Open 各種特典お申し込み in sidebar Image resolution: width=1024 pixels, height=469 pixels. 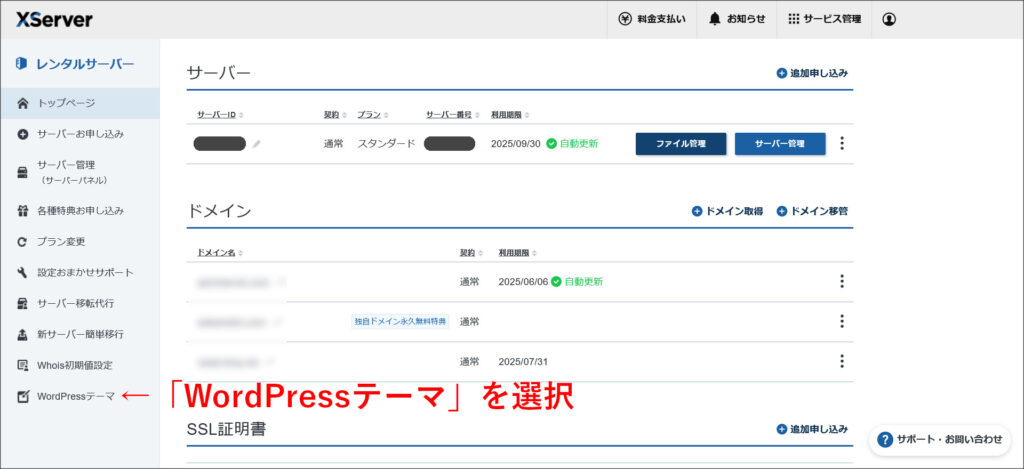(x=80, y=211)
